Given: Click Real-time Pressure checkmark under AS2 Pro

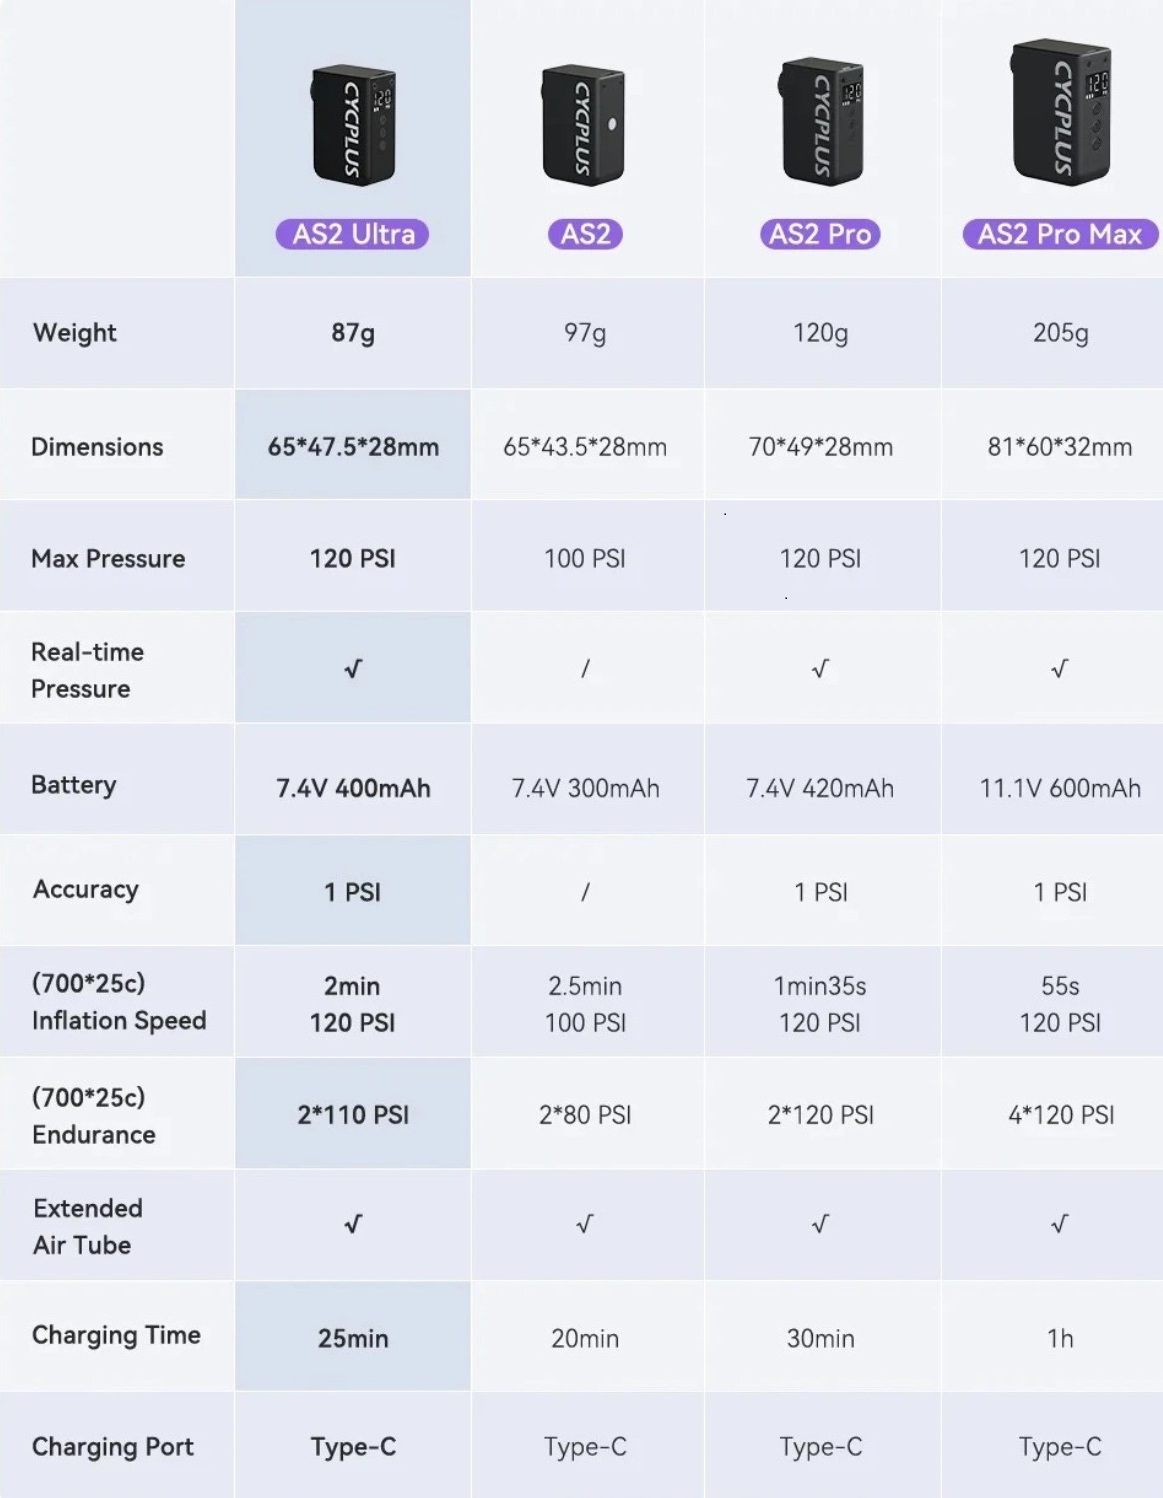Looking at the screenshot, I should 820,669.
